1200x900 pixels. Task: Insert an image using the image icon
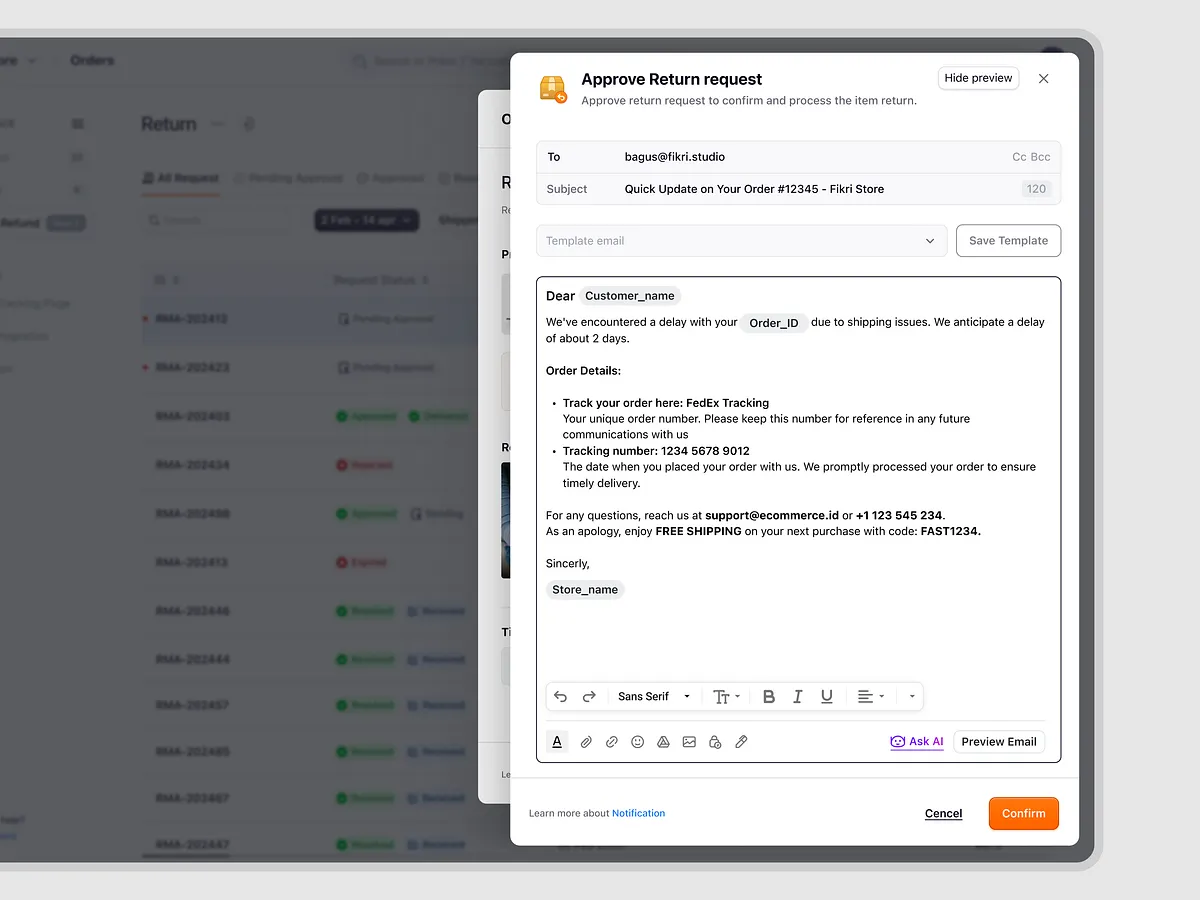[689, 741]
